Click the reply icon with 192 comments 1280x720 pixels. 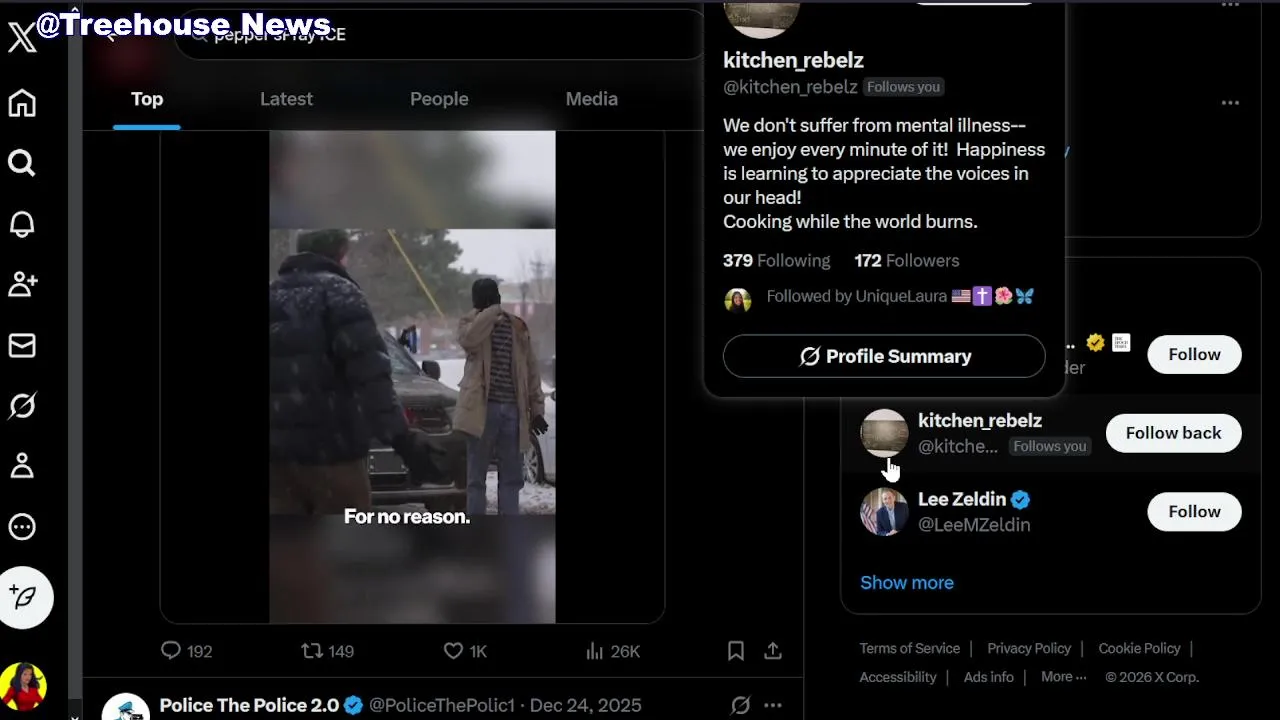pyautogui.click(x=171, y=651)
